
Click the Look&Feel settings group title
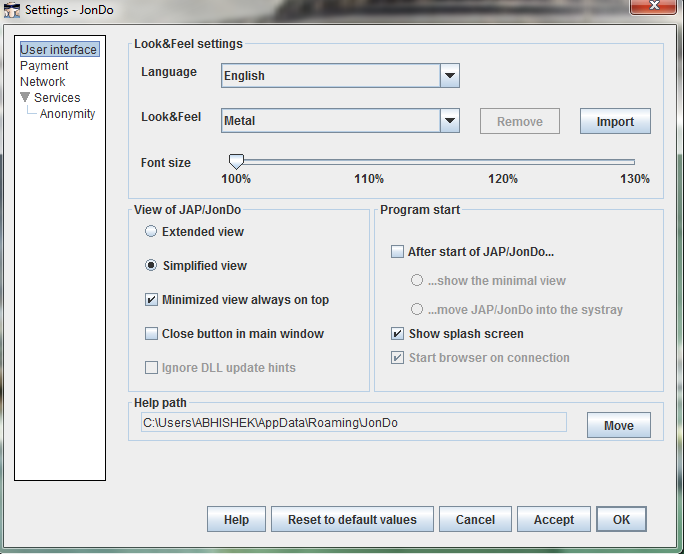tap(188, 44)
